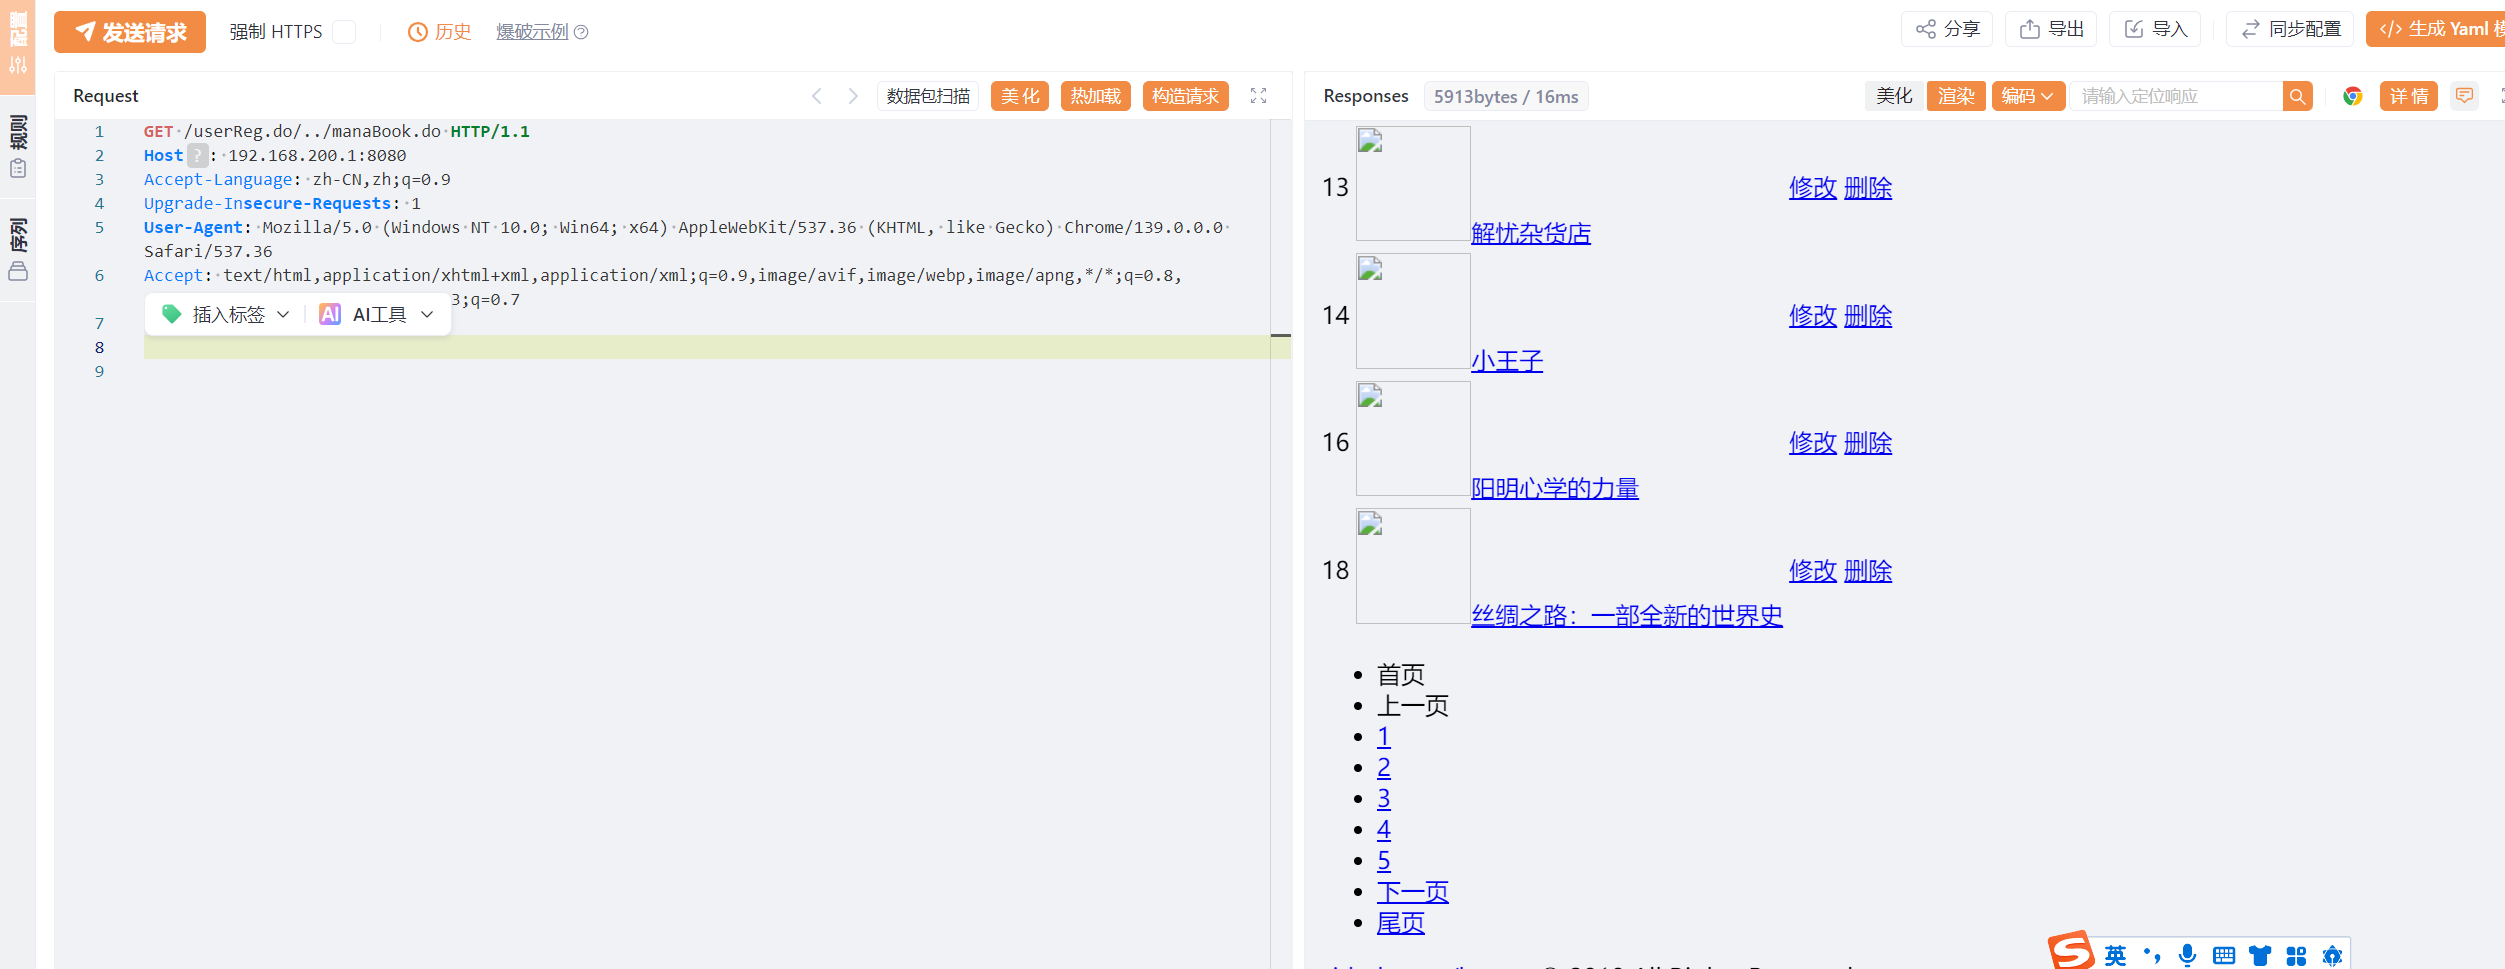Toggle the 强制 HTTPS checkbox
This screenshot has height=969, width=2505.
pyautogui.click(x=344, y=32)
